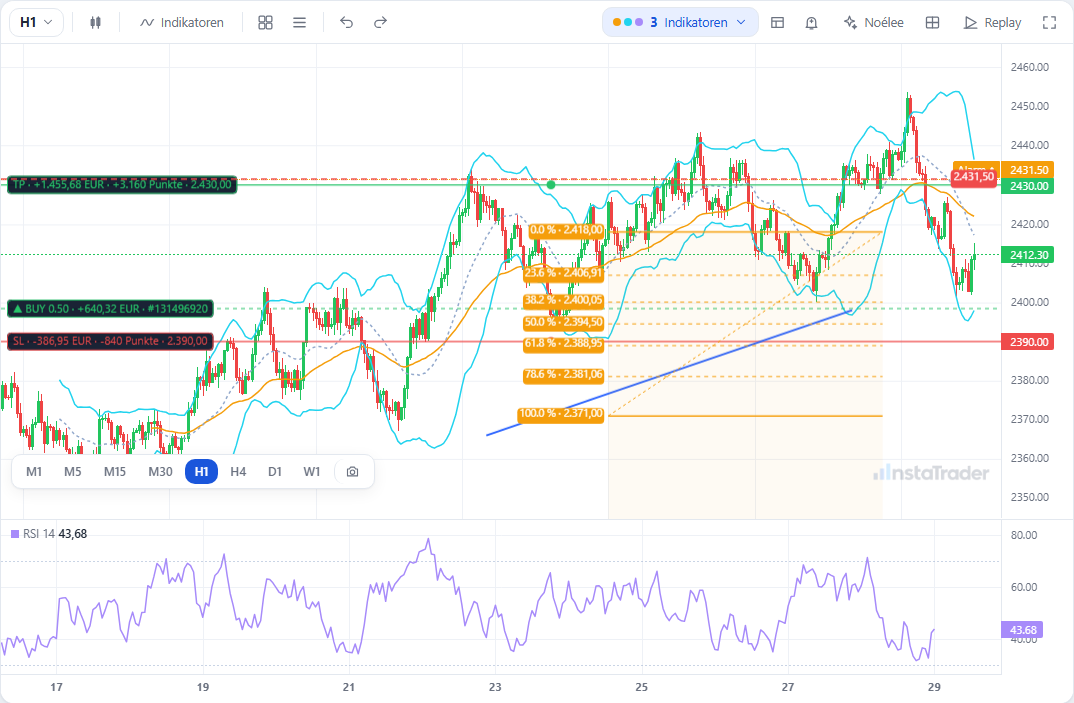Select the H1 timeframe button
1074x703 pixels.
tap(201, 471)
